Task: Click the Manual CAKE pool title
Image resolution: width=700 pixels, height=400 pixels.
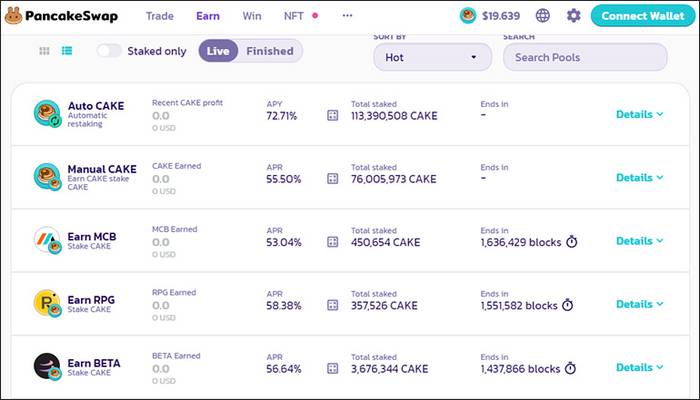Action: [102, 169]
